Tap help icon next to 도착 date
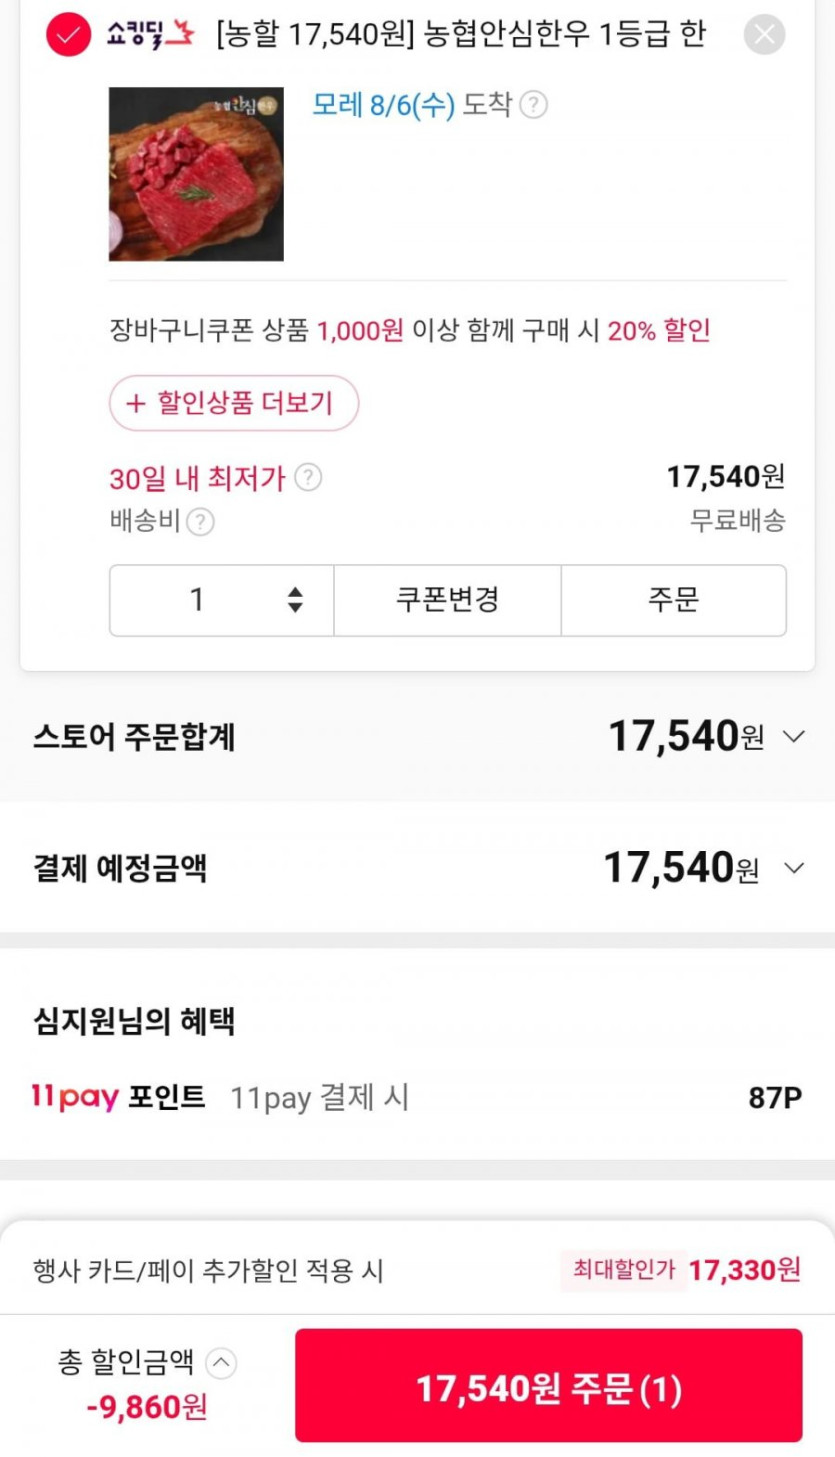 pos(534,105)
